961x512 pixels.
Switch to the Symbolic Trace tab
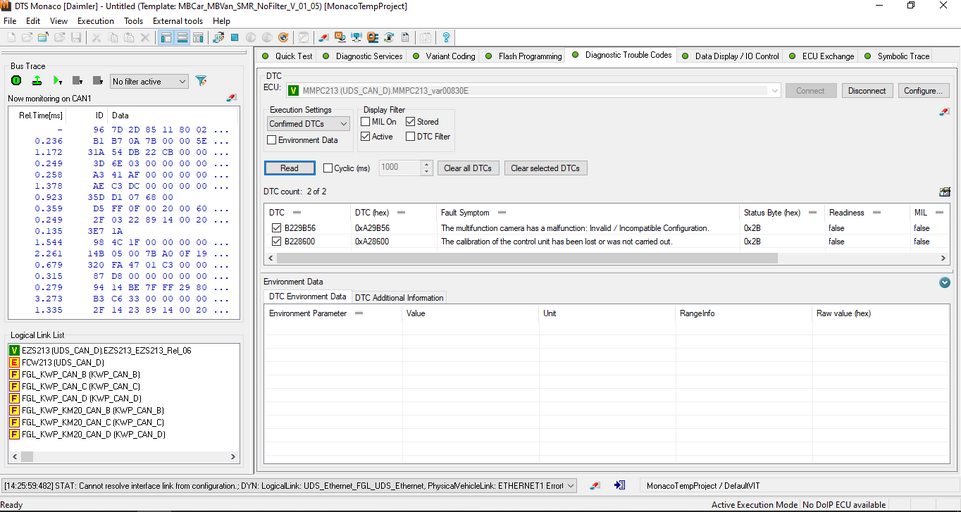[897, 56]
